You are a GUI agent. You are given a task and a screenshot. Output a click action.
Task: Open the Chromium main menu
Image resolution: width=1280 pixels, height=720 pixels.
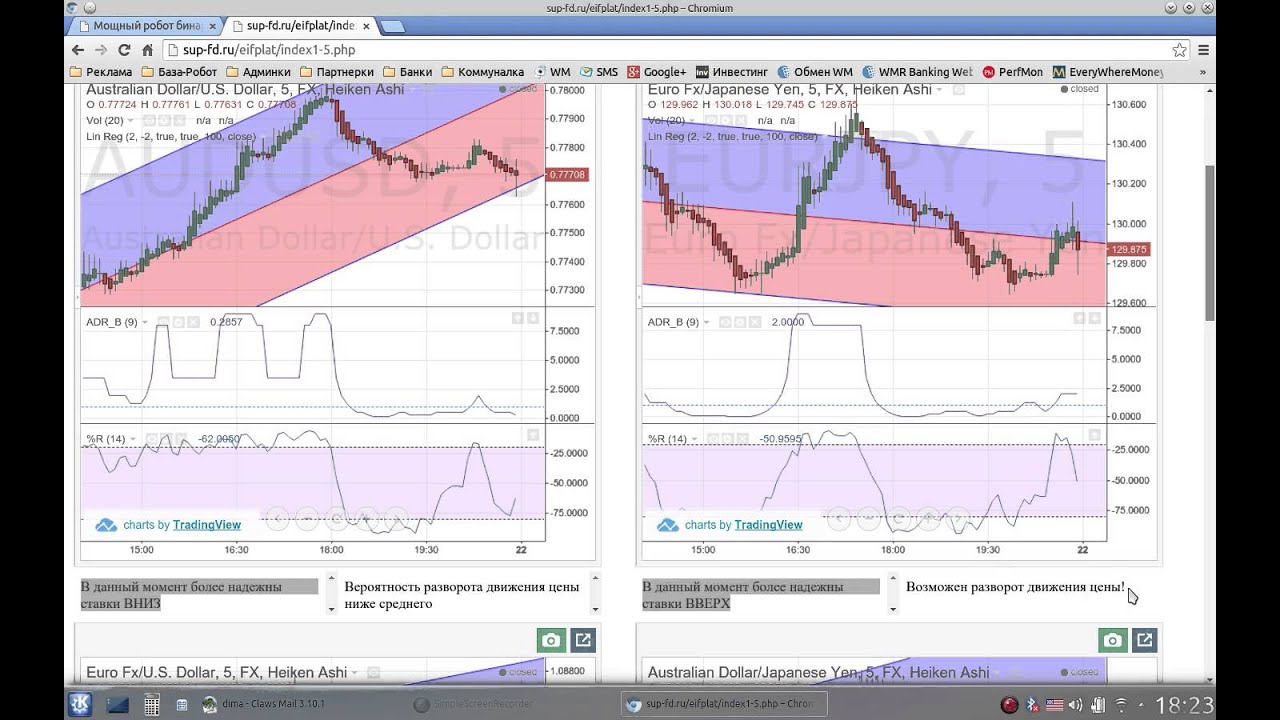pyautogui.click(x=1204, y=49)
